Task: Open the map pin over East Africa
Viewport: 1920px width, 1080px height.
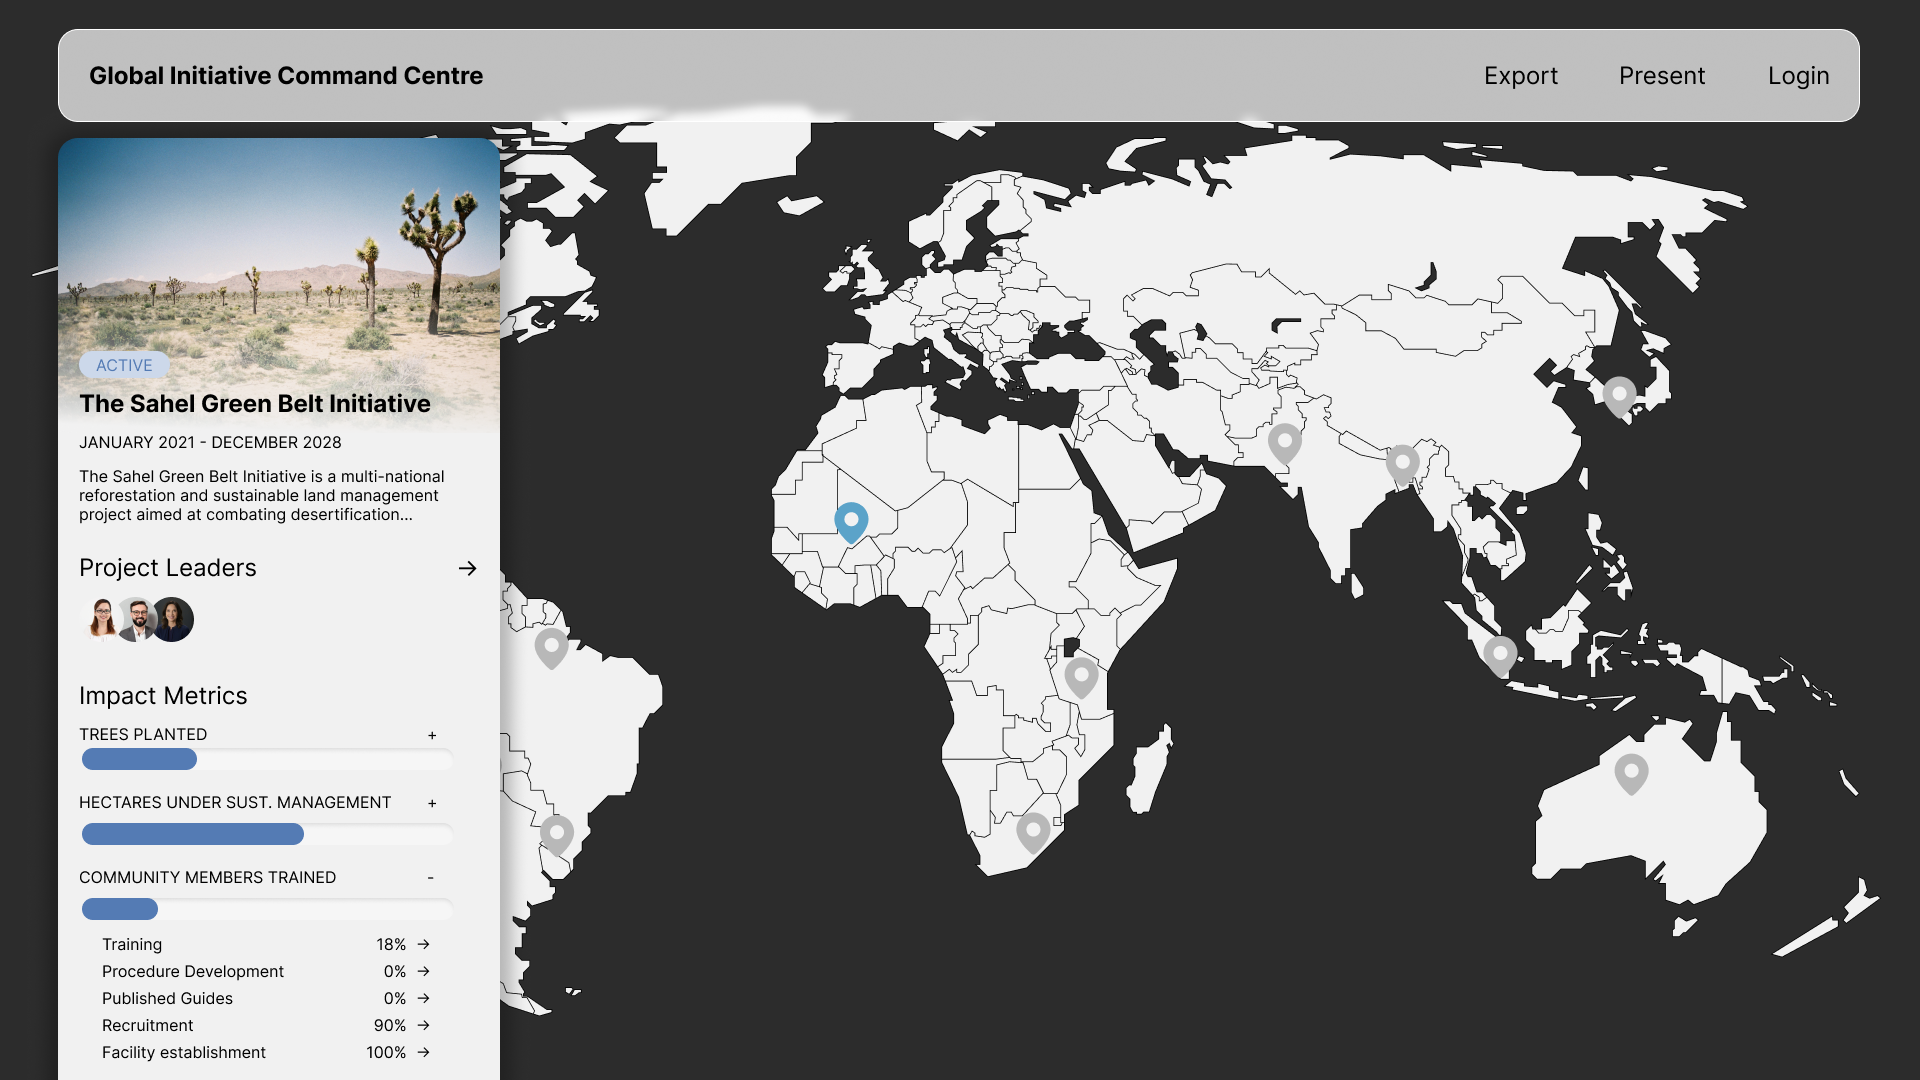Action: [x=1081, y=676]
